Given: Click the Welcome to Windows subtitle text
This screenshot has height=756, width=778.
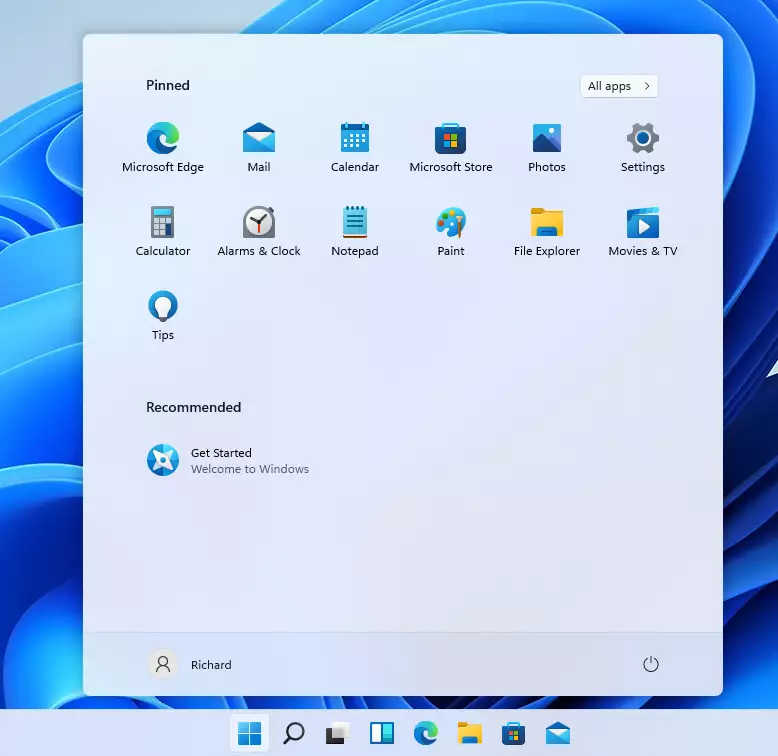Looking at the screenshot, I should pyautogui.click(x=250, y=469).
